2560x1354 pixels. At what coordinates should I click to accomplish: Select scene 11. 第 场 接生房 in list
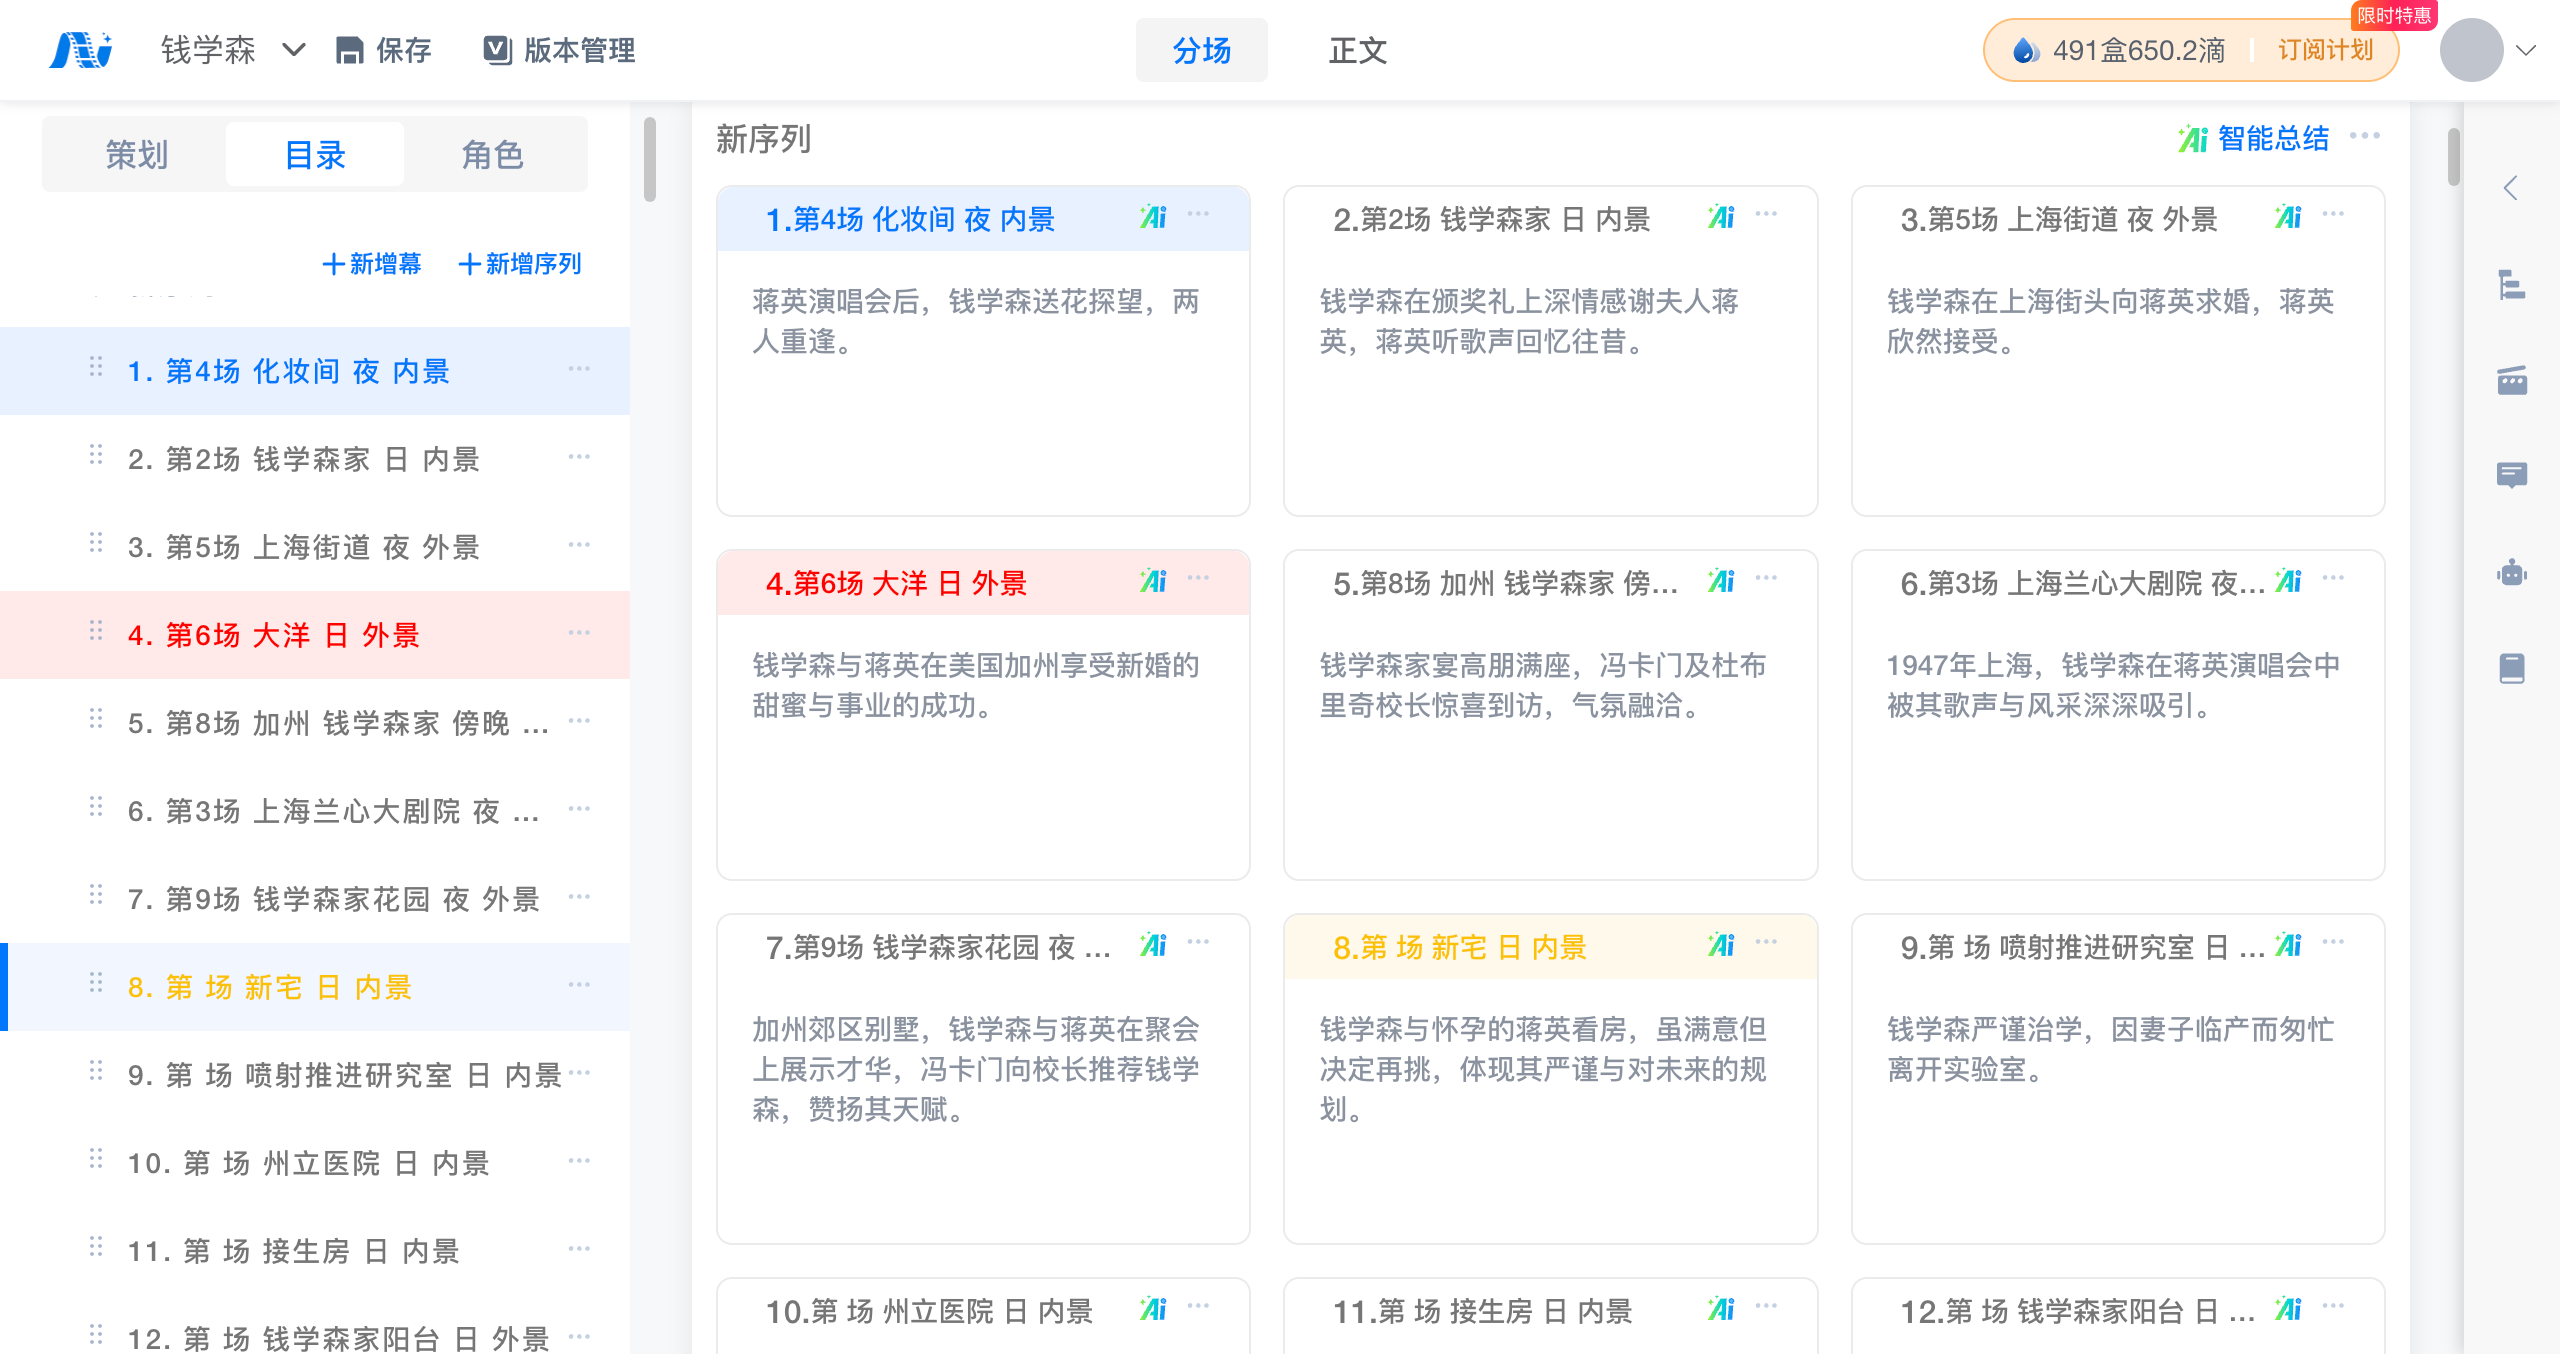pos(315,1251)
